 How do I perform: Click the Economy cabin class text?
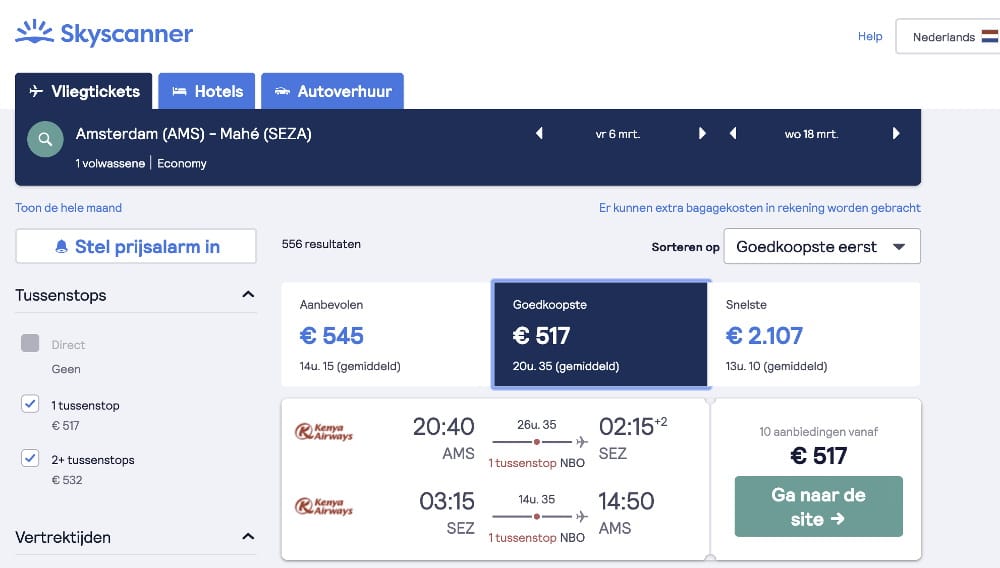pyautogui.click(x=182, y=163)
